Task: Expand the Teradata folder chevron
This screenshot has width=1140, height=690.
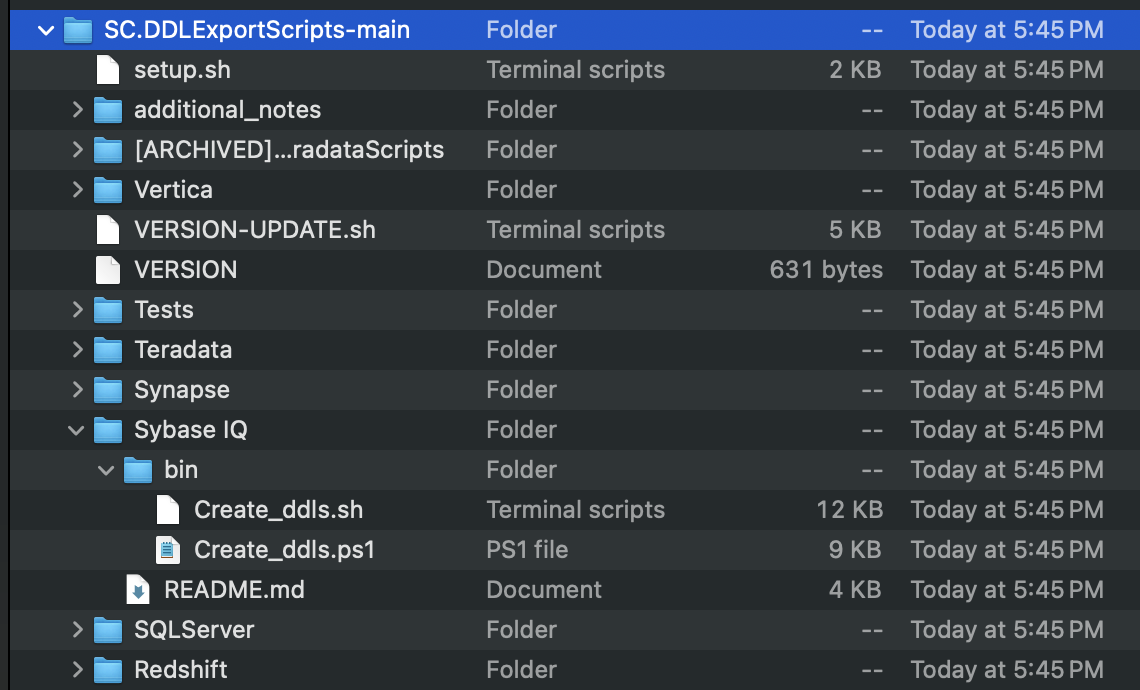Action: click(x=77, y=350)
